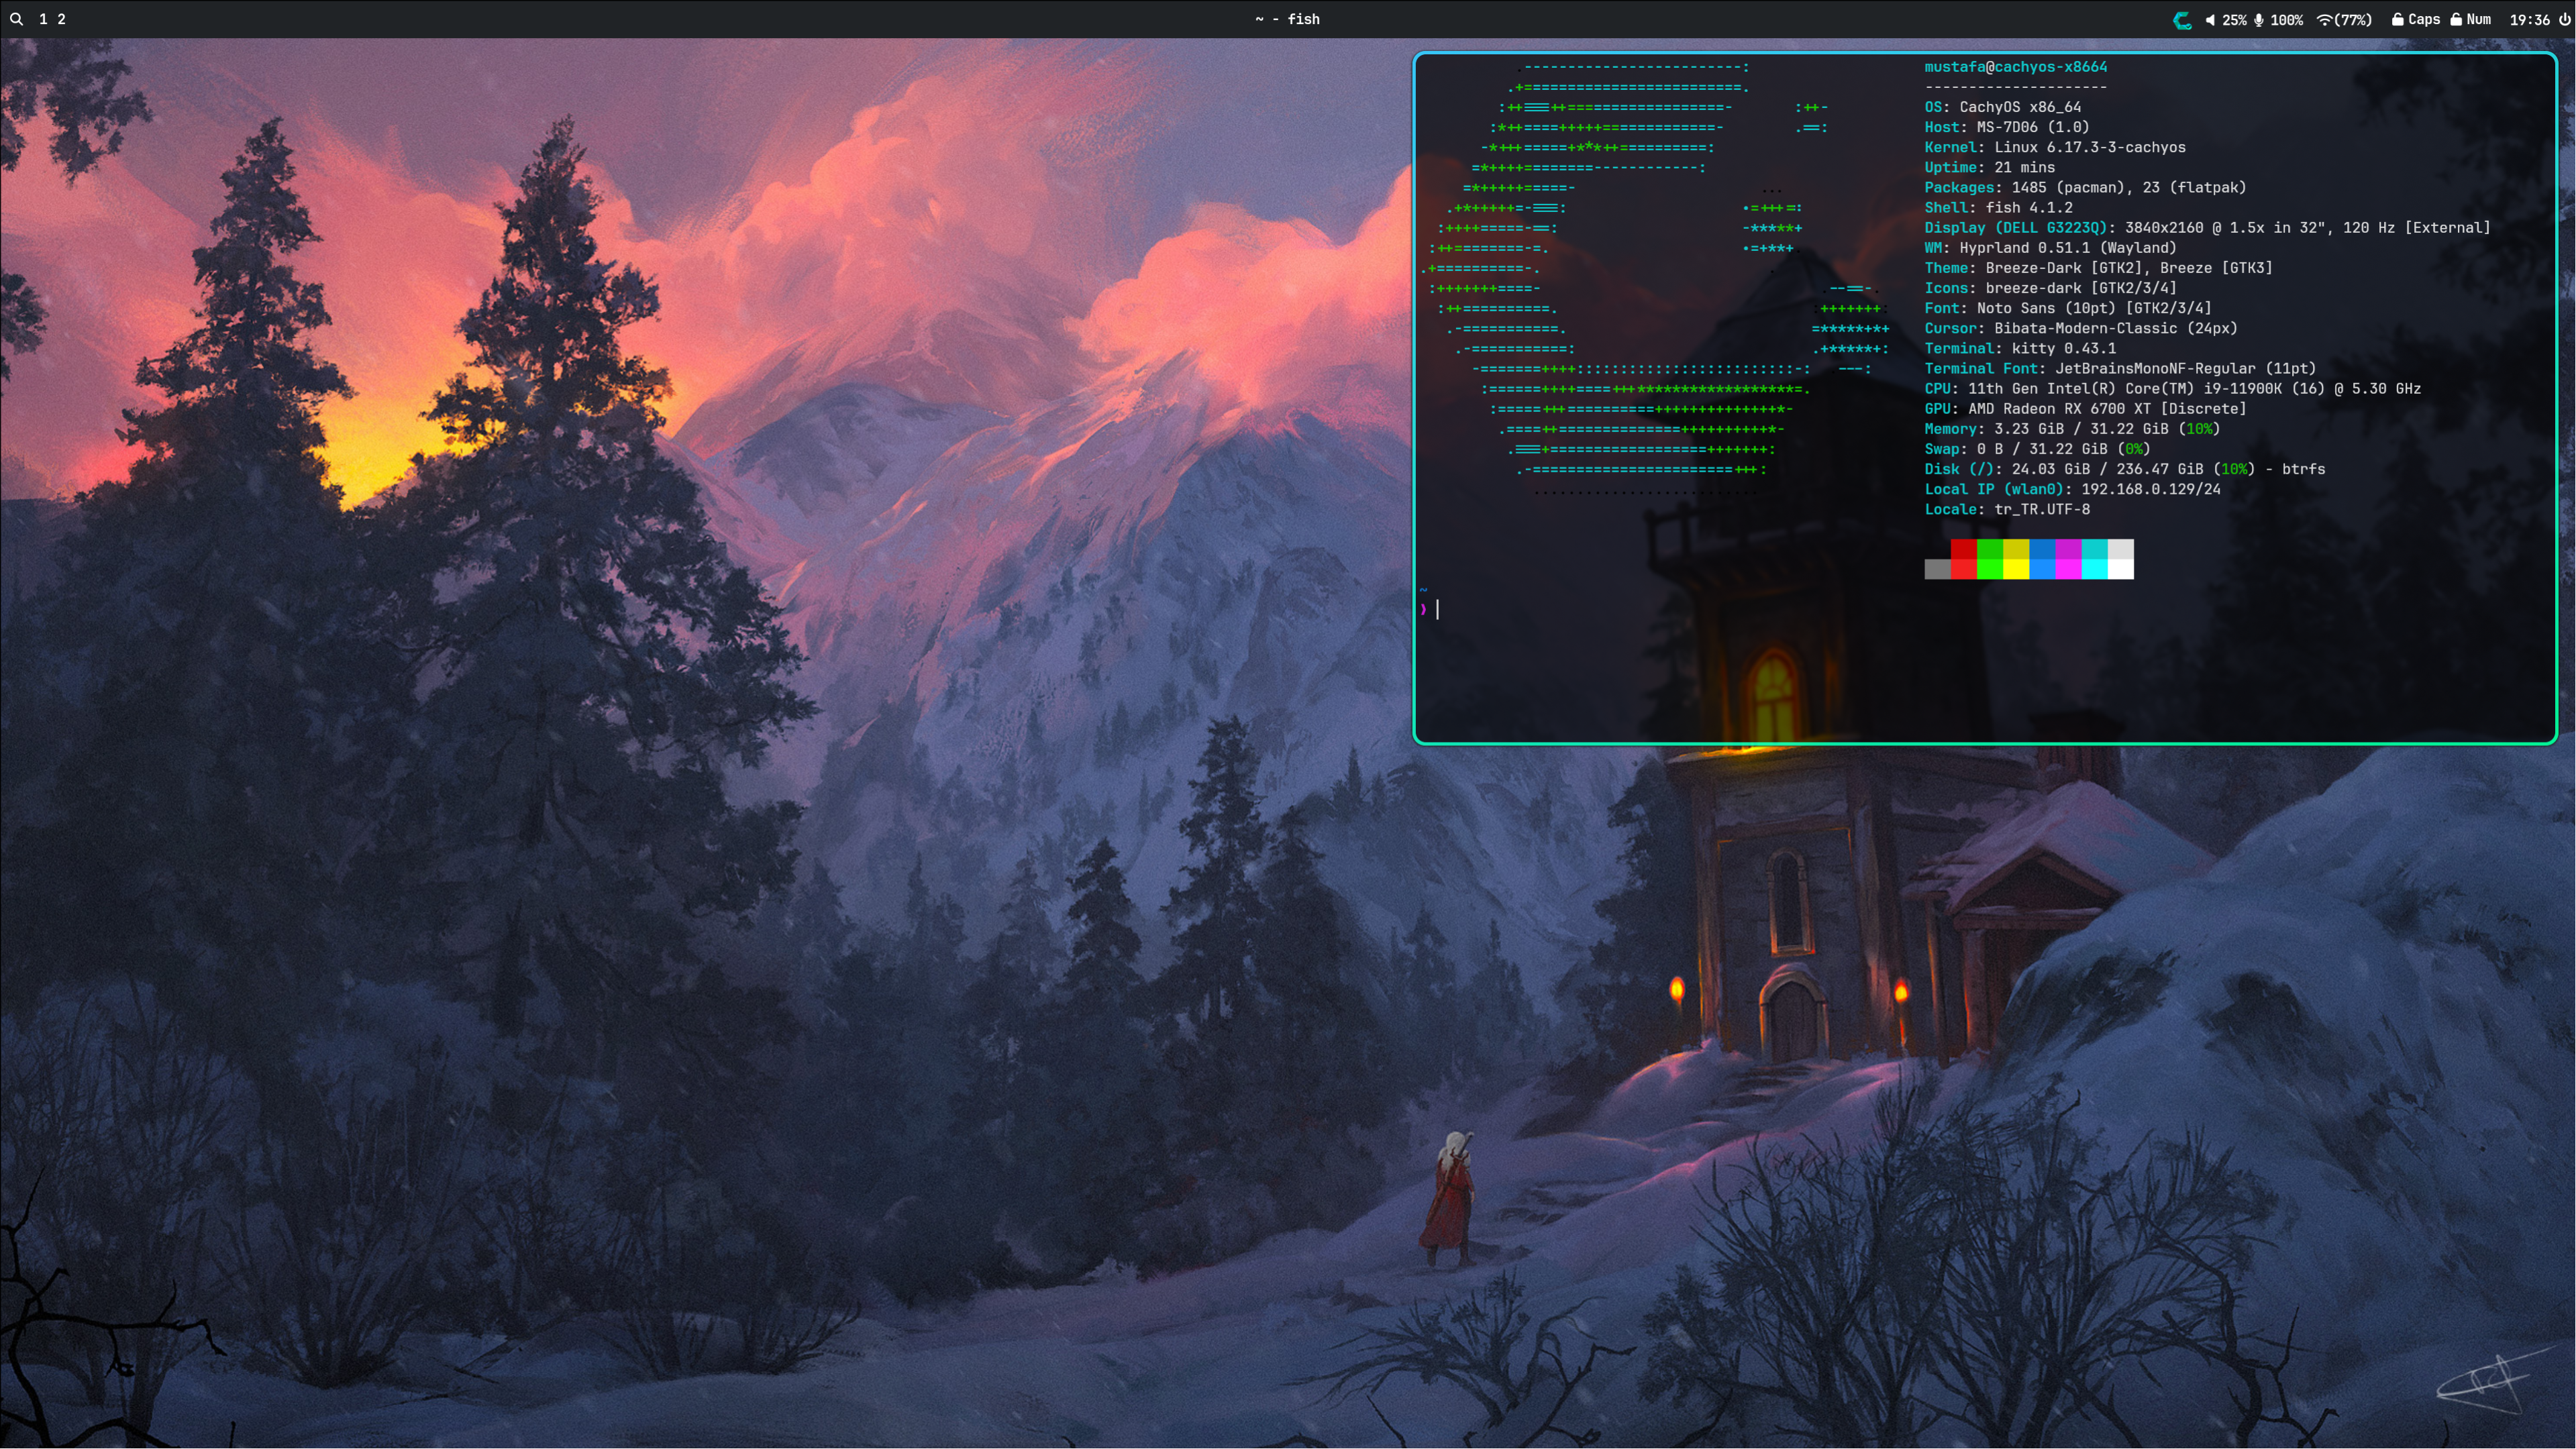Click the Num label in the bar

click(x=2479, y=19)
